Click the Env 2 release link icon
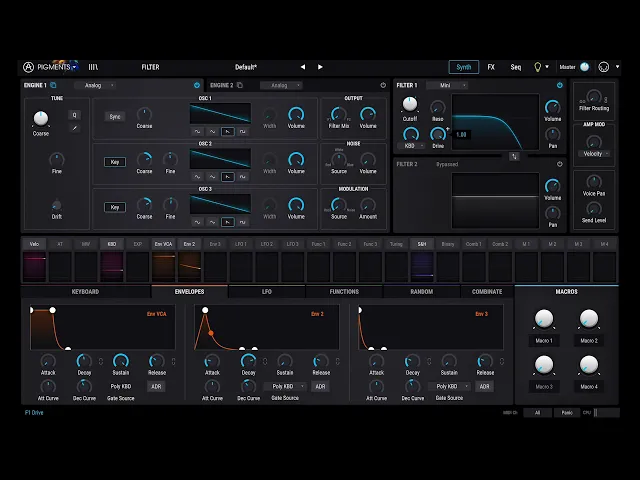 point(338,361)
